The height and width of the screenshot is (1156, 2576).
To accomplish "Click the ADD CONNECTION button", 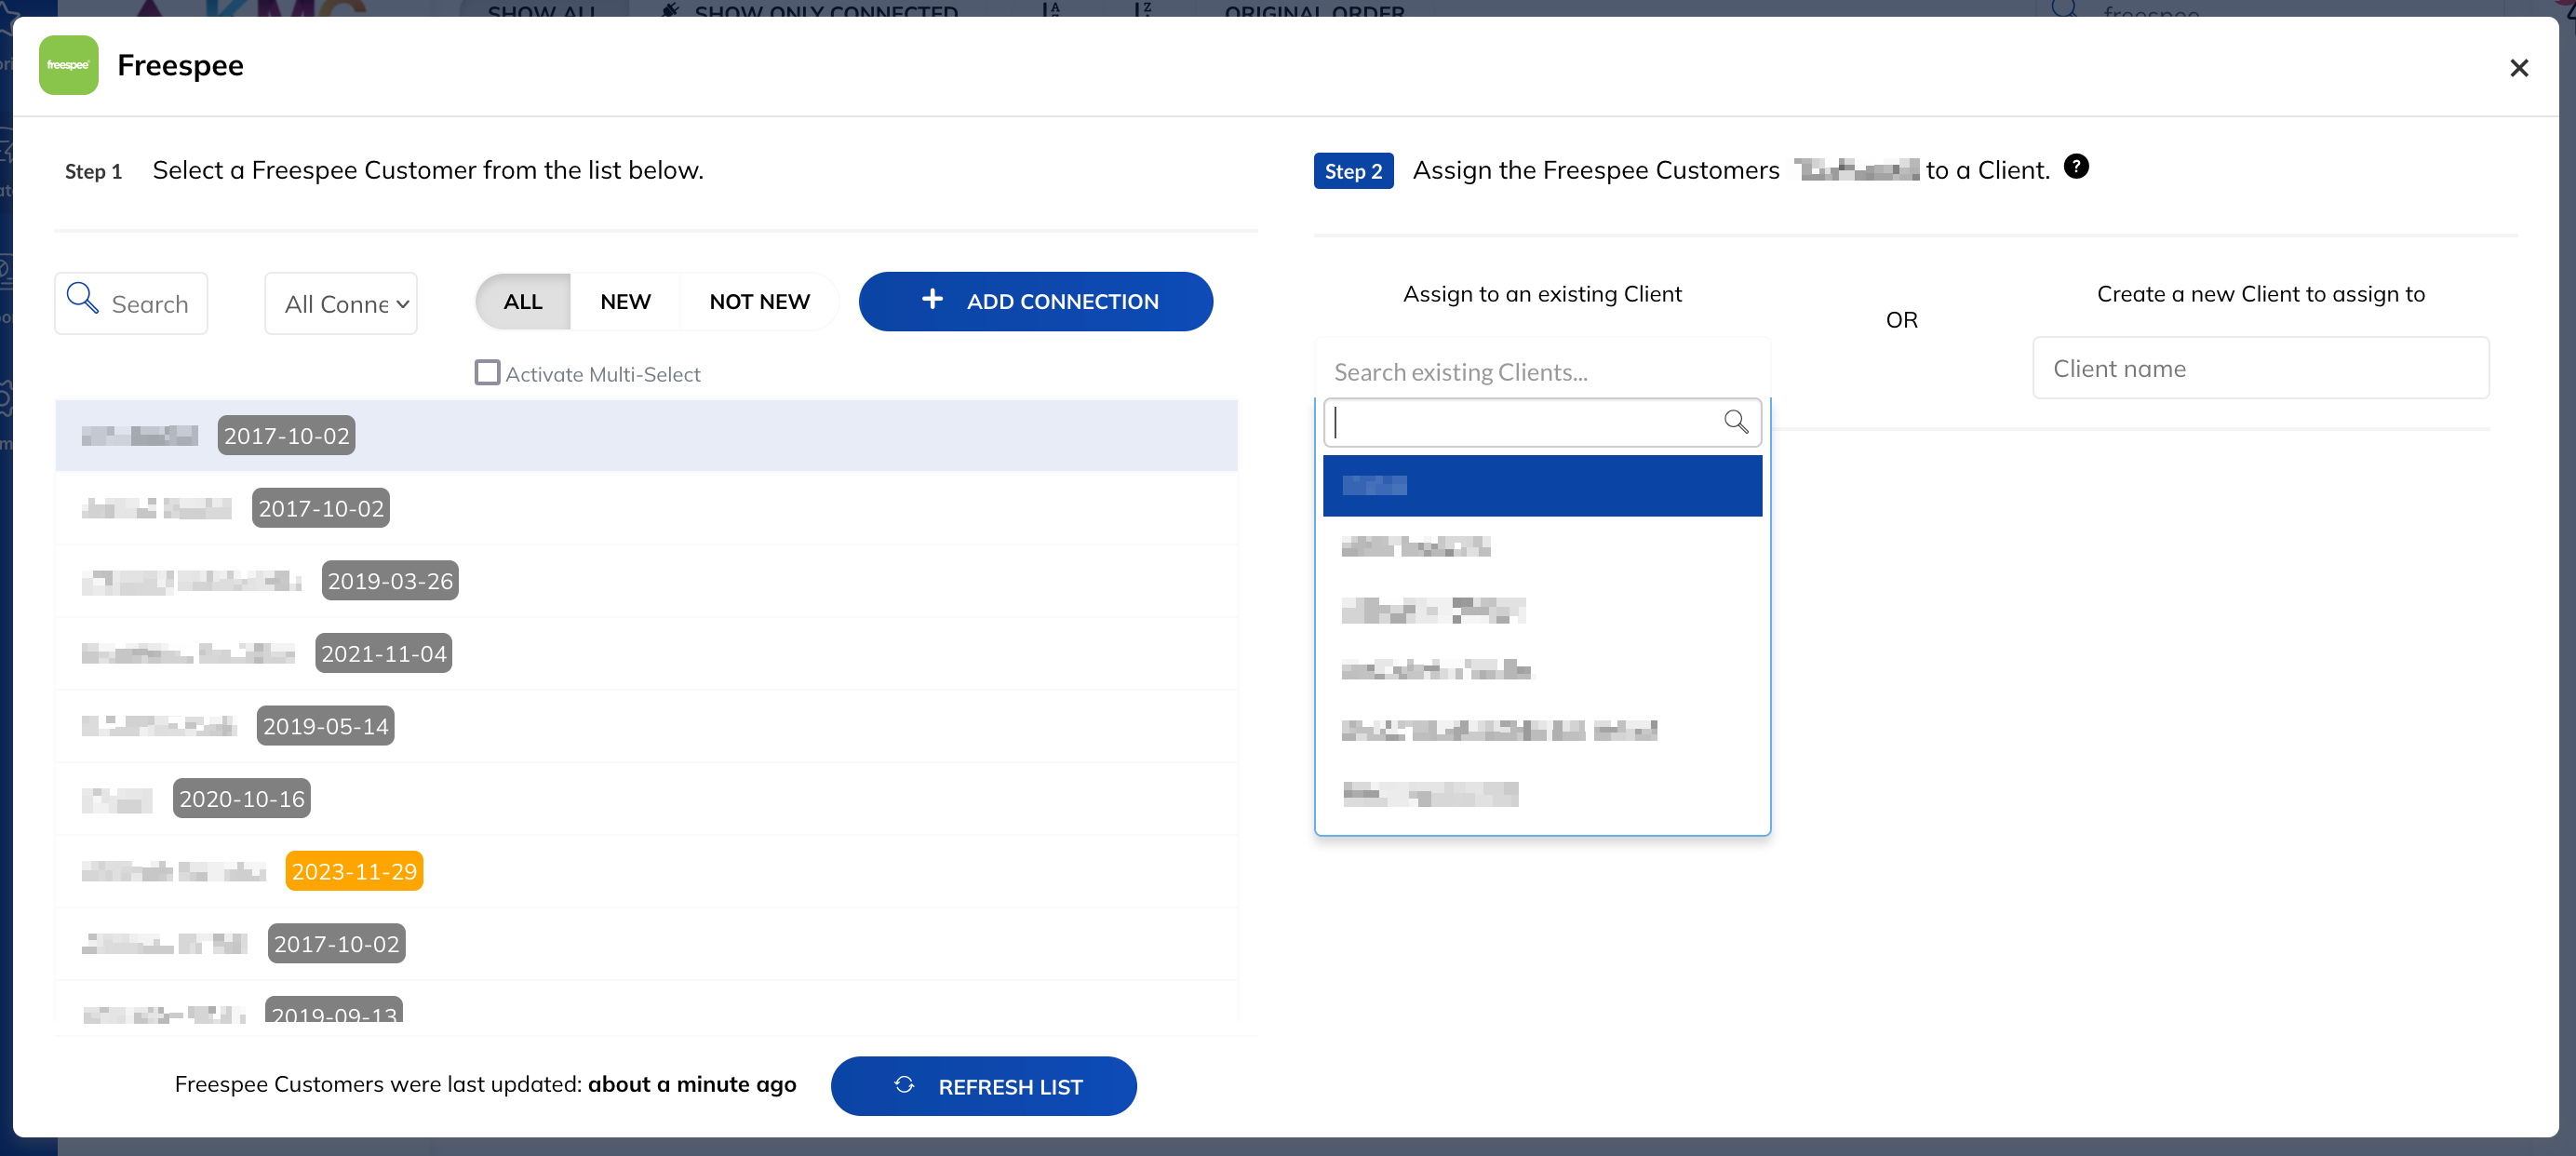I will 1035,301.
